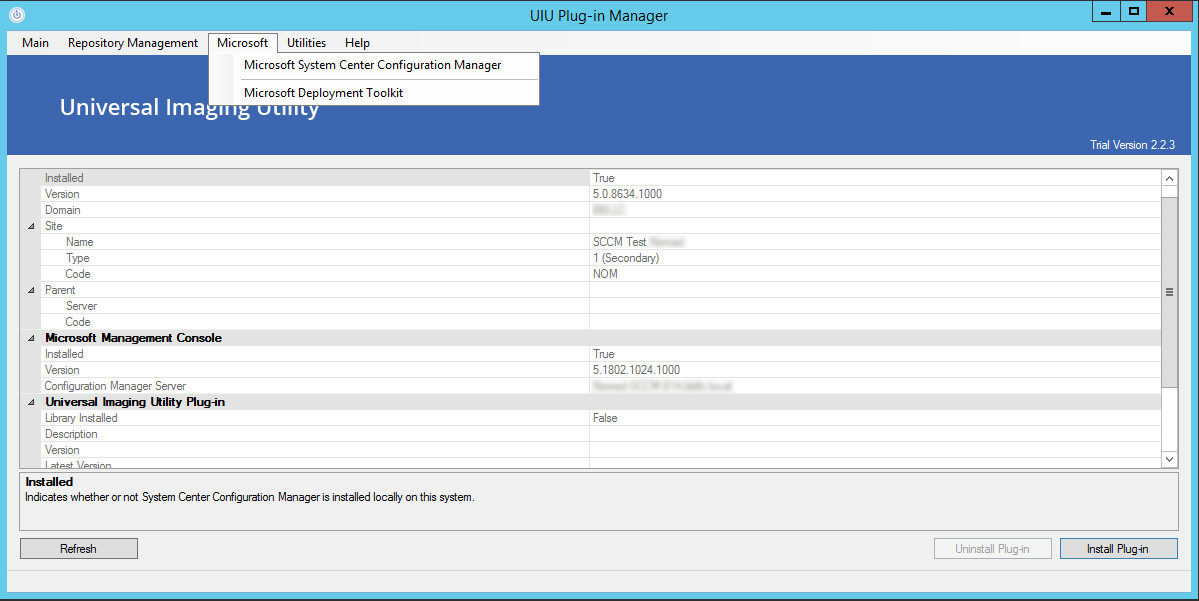1199x601 pixels.
Task: Click the Refresh button
Action: [x=79, y=548]
